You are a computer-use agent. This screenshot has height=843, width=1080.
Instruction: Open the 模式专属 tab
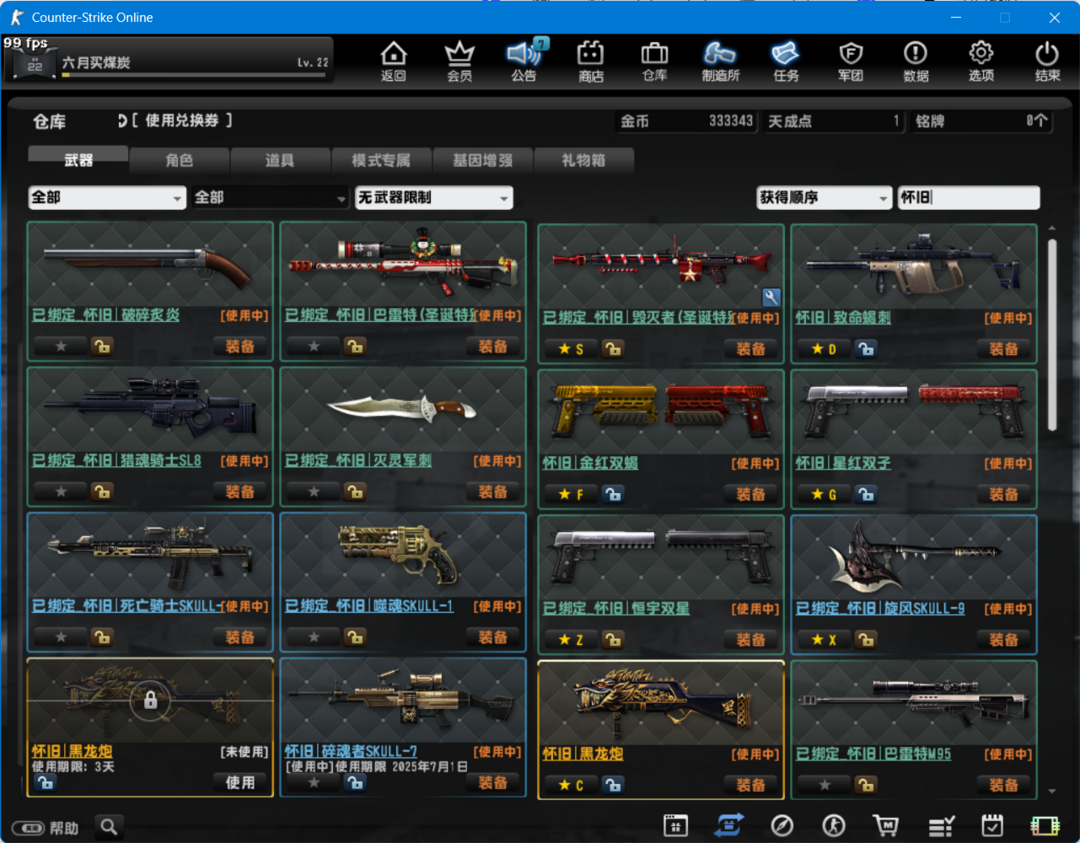click(x=381, y=160)
